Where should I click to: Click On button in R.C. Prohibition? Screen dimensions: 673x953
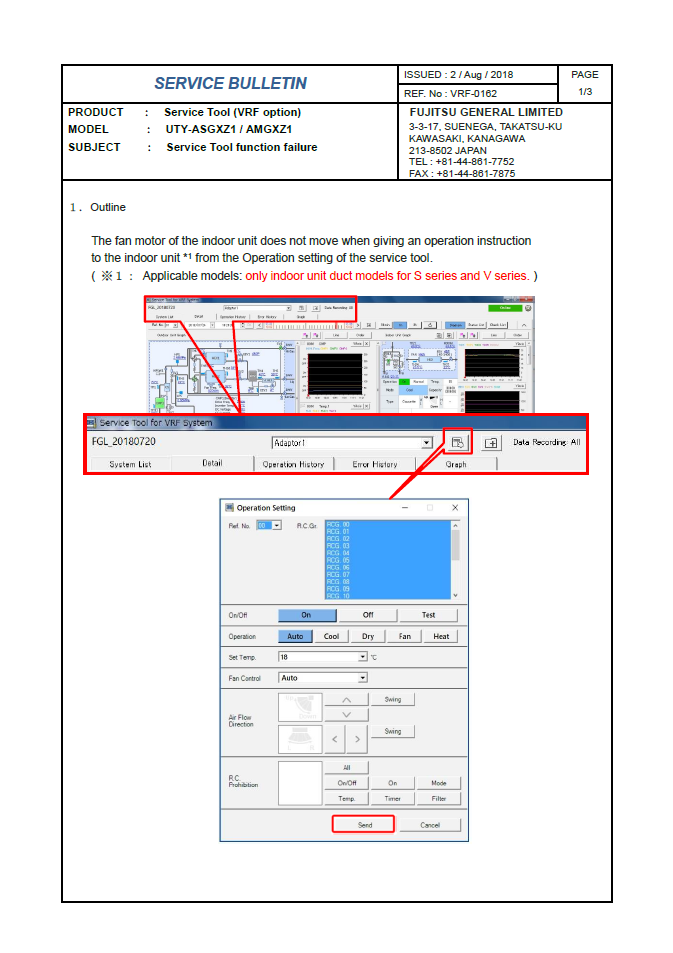(393, 783)
